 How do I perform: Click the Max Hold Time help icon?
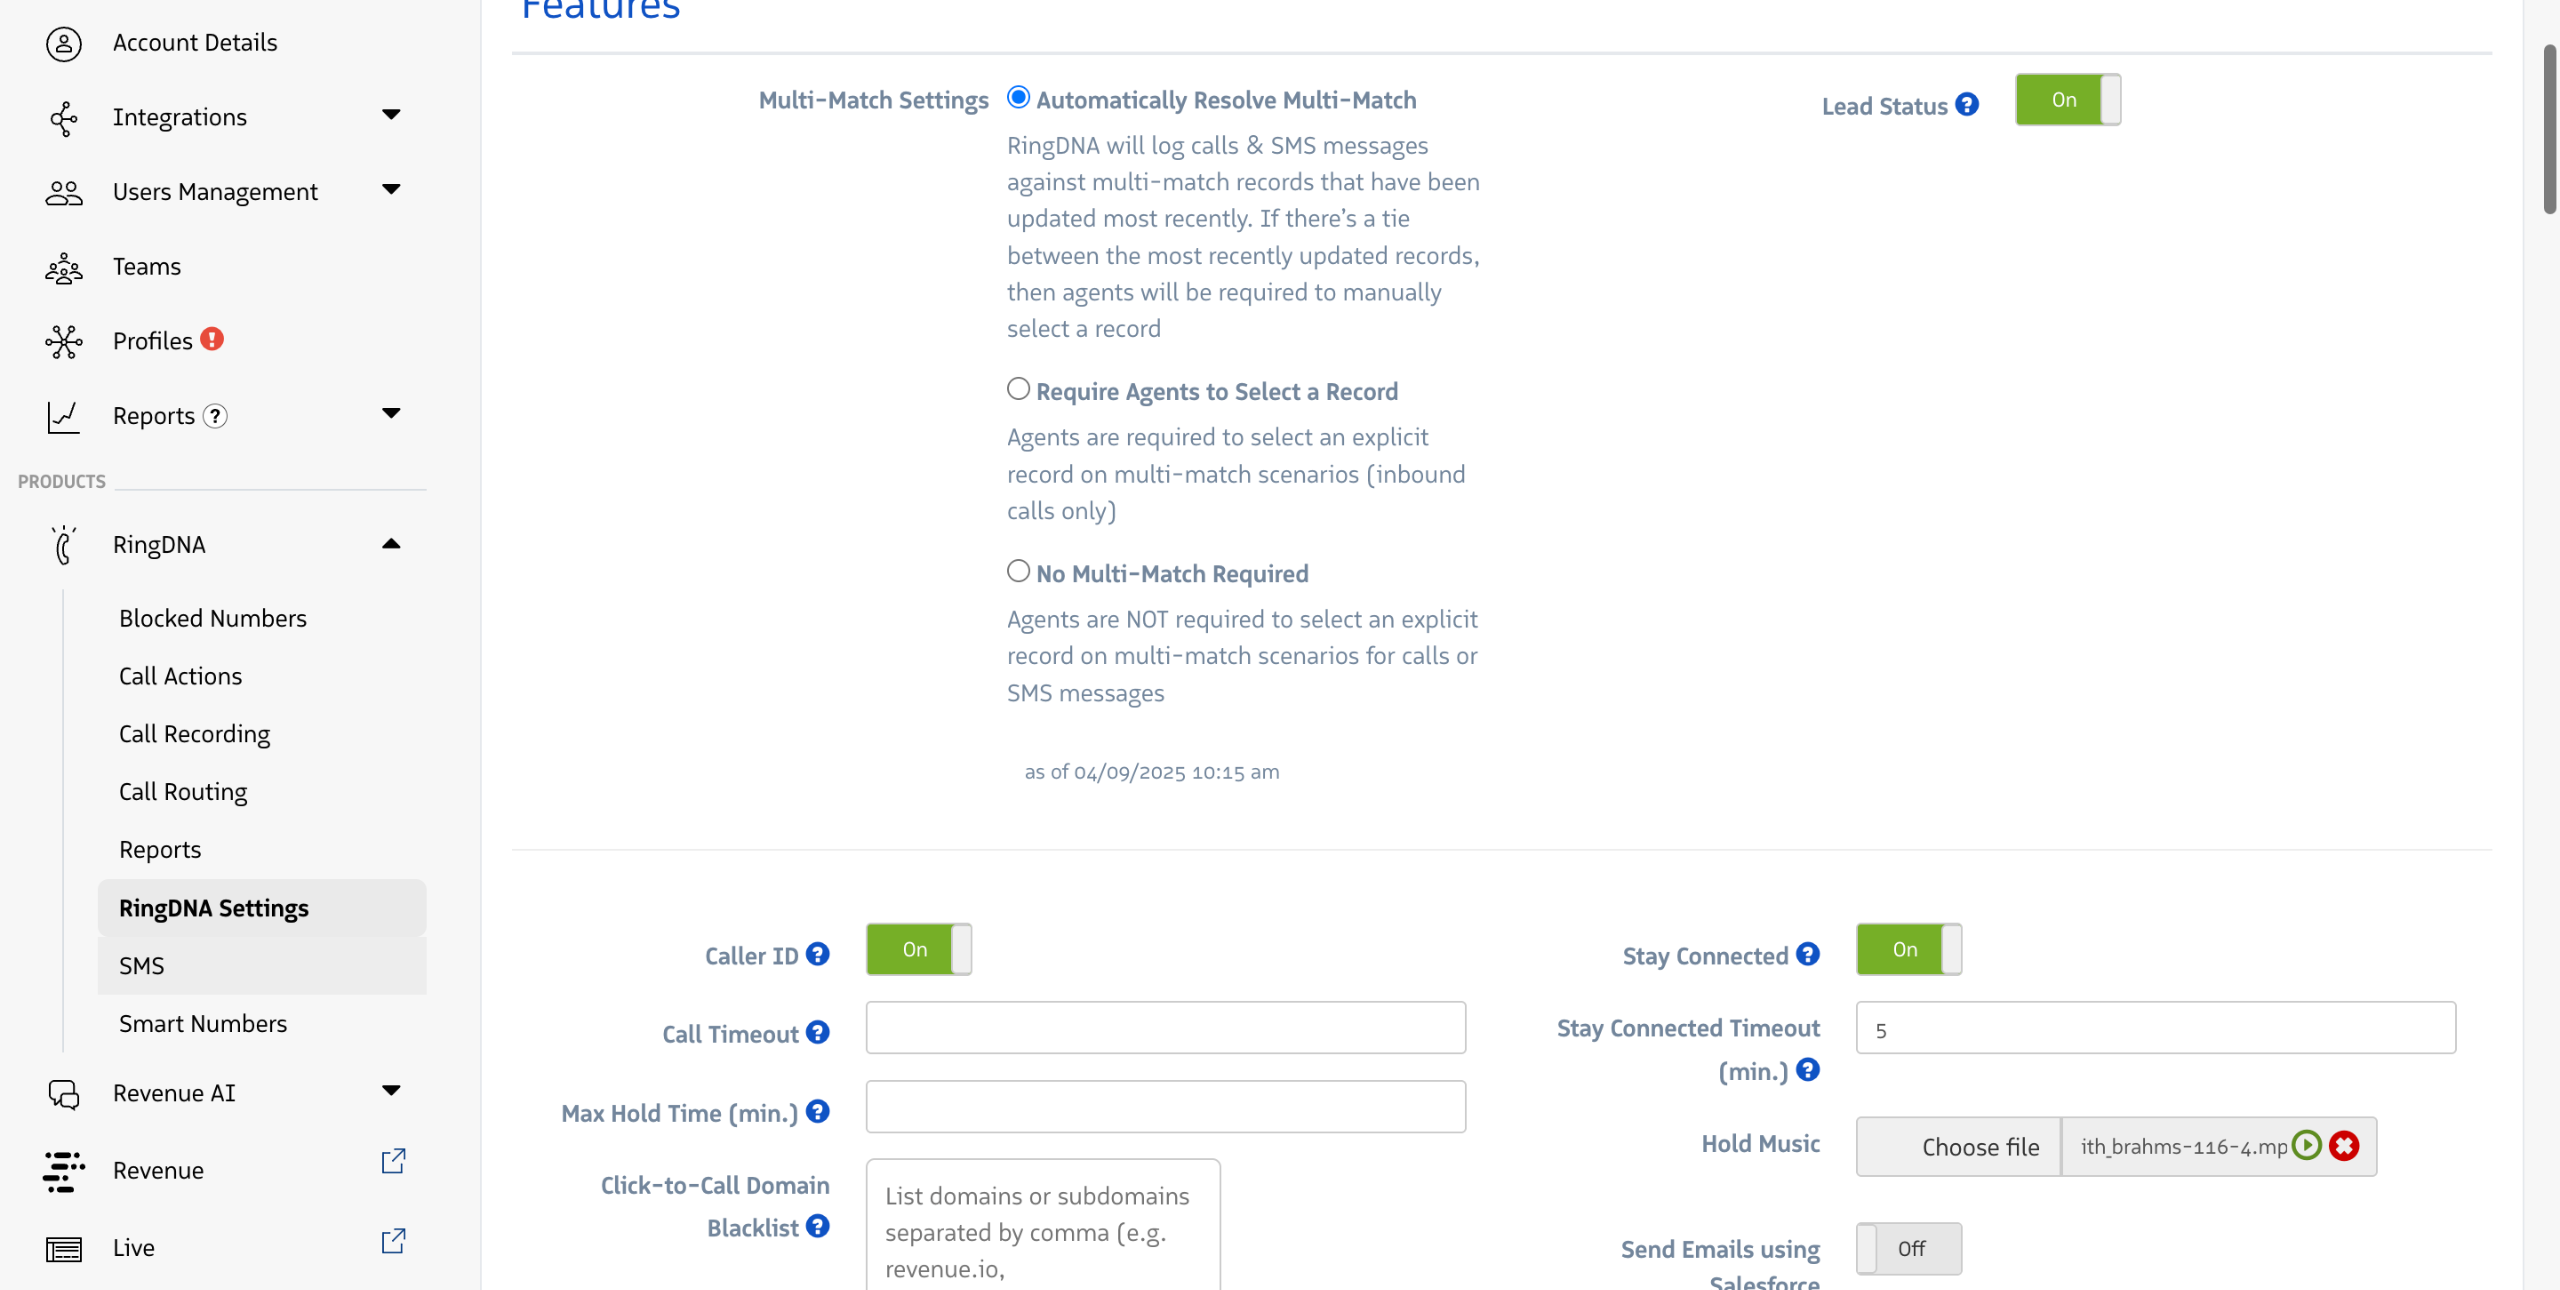click(817, 1111)
